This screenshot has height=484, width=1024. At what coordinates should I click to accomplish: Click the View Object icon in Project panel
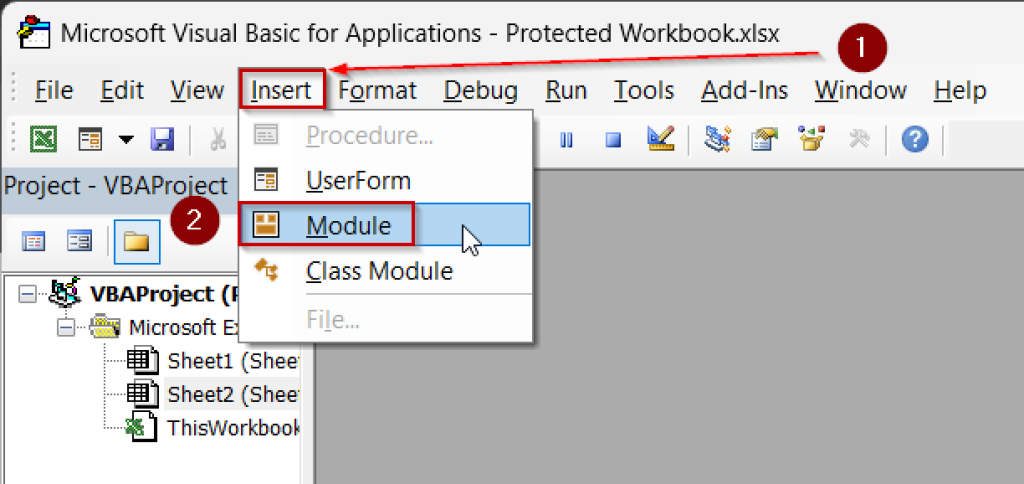click(79, 241)
